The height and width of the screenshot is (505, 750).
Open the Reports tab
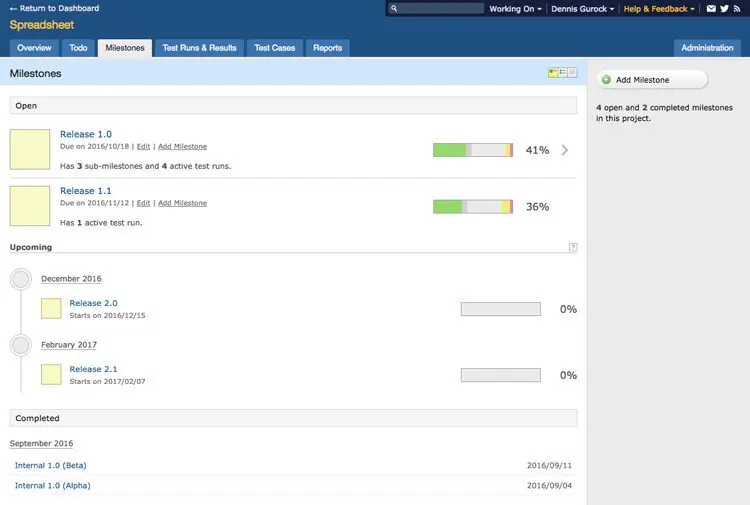(x=328, y=48)
